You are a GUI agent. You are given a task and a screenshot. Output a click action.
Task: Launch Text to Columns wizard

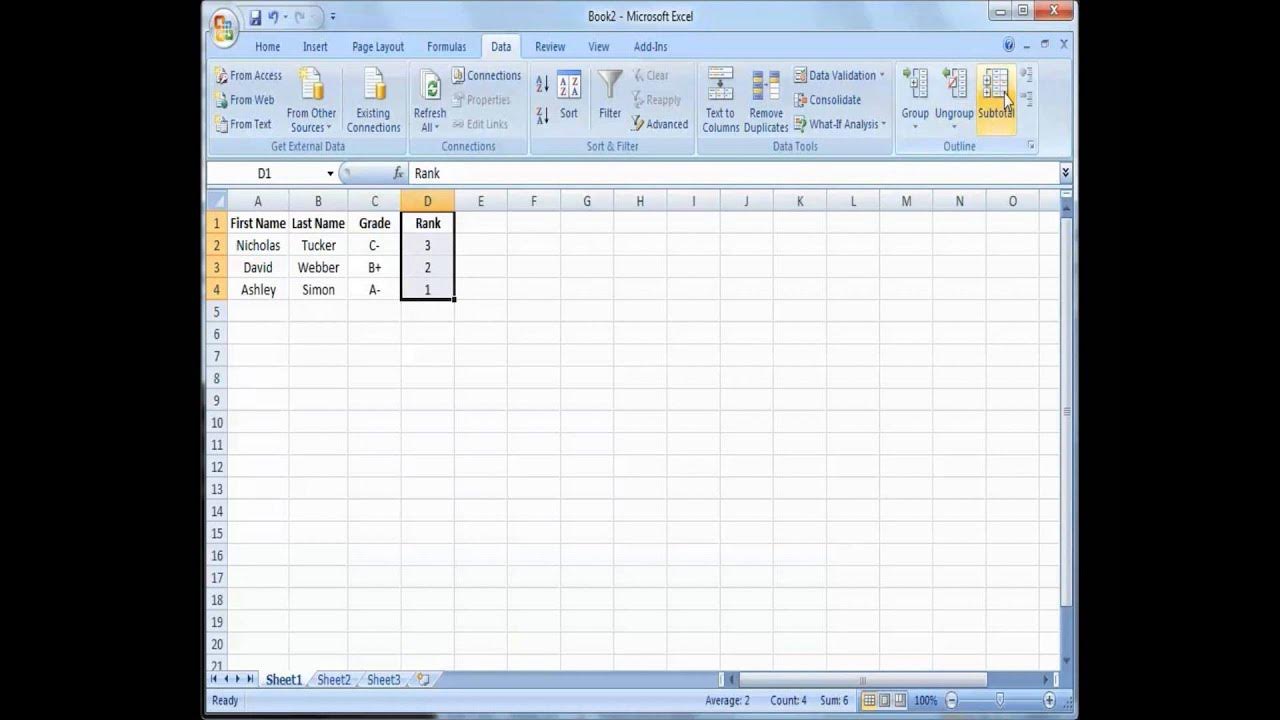(720, 100)
